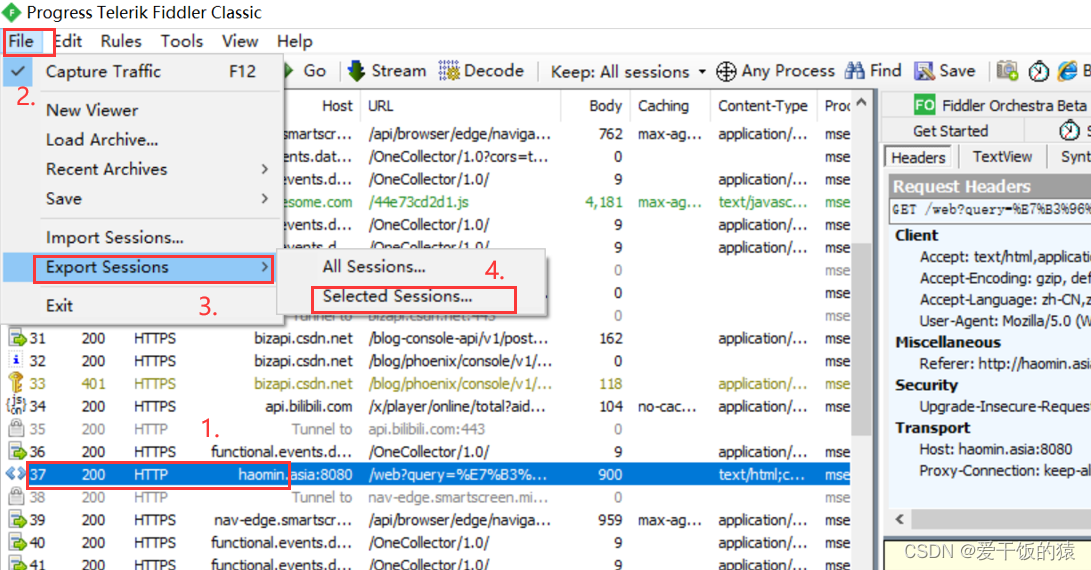Select session 35 lock icon

16,429
